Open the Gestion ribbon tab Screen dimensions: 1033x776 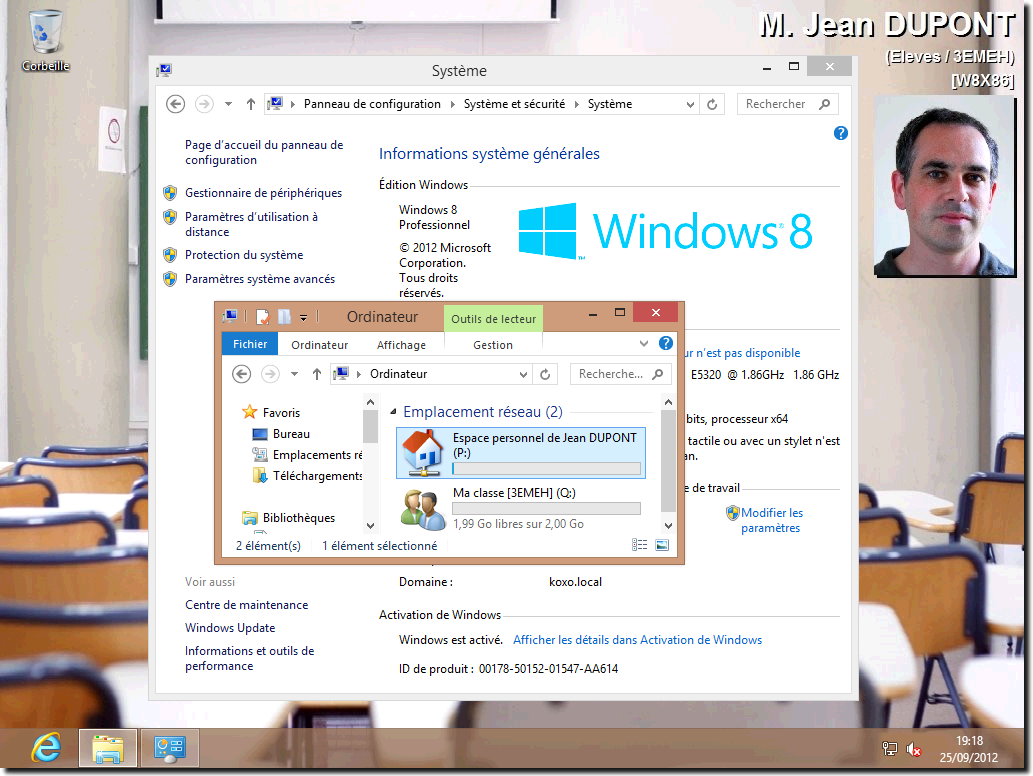(x=493, y=345)
